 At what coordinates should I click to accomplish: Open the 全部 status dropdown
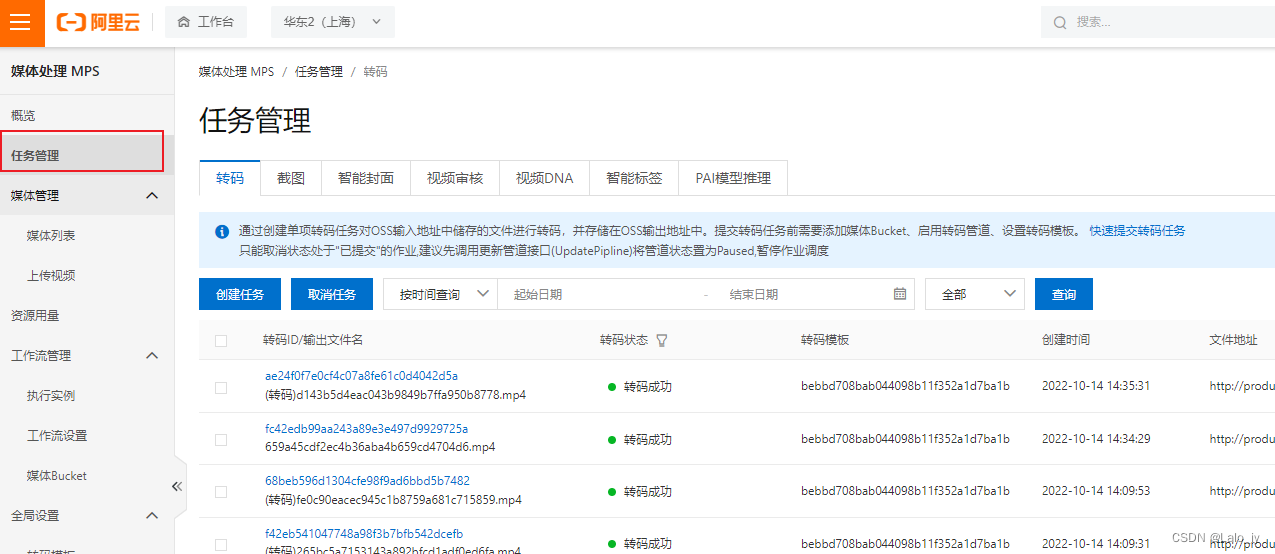(975, 294)
